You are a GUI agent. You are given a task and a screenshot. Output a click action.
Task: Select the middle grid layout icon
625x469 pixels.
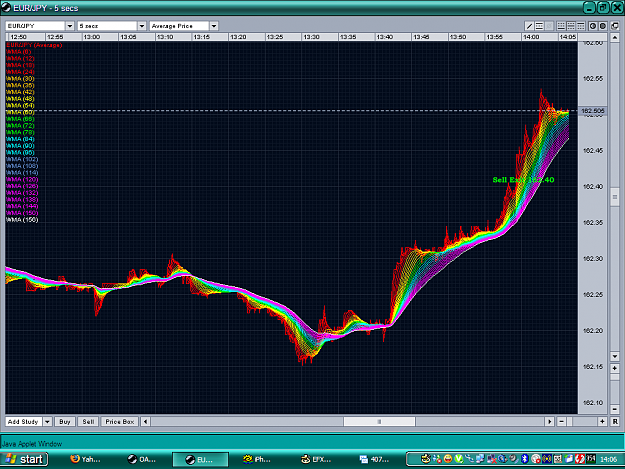(571, 26)
